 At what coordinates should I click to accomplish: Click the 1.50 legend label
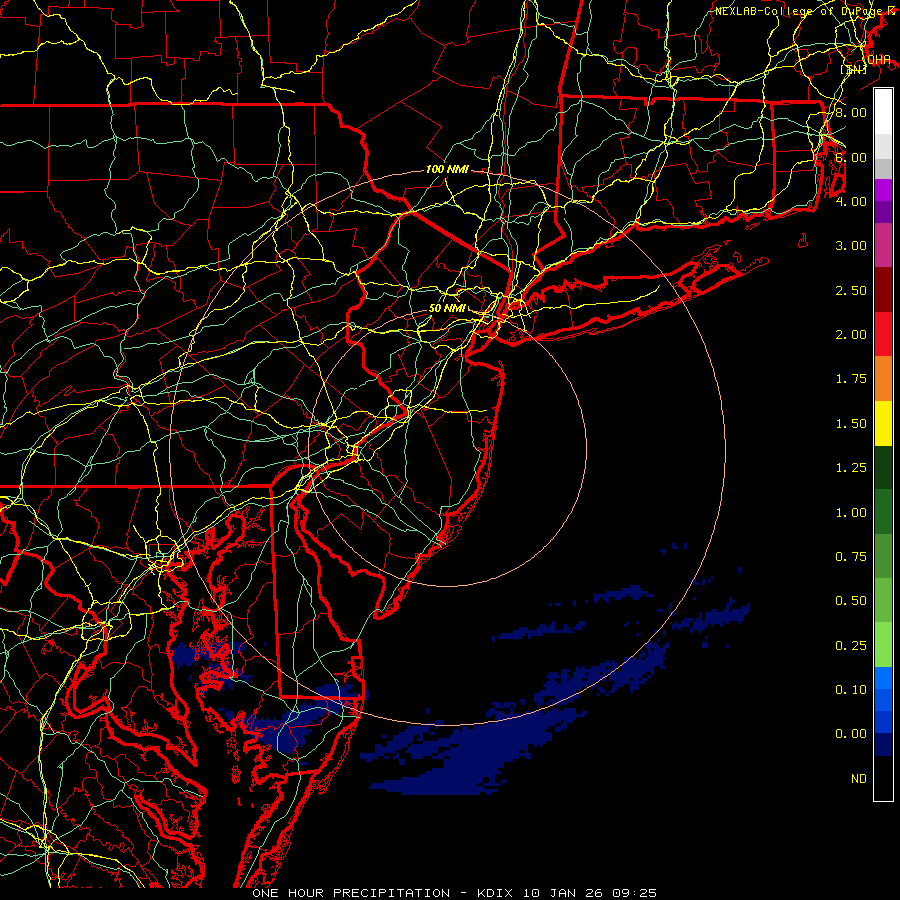(x=851, y=424)
